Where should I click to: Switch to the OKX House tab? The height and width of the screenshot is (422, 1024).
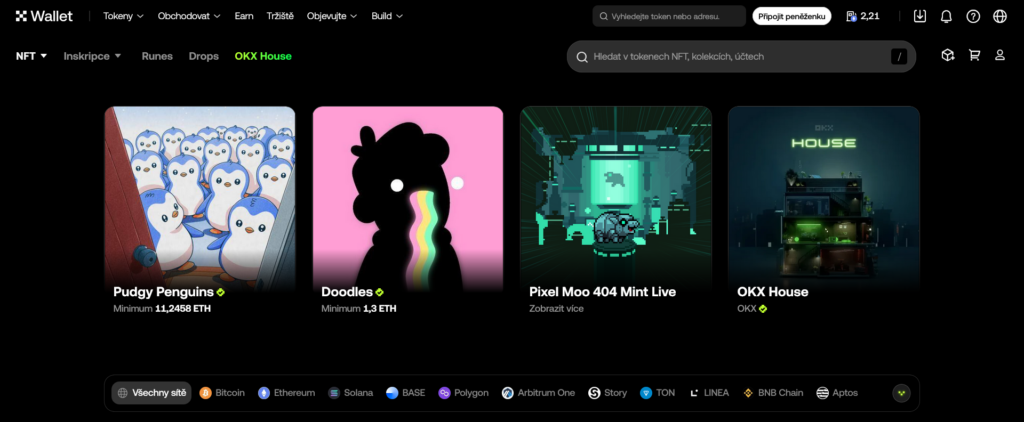point(263,56)
